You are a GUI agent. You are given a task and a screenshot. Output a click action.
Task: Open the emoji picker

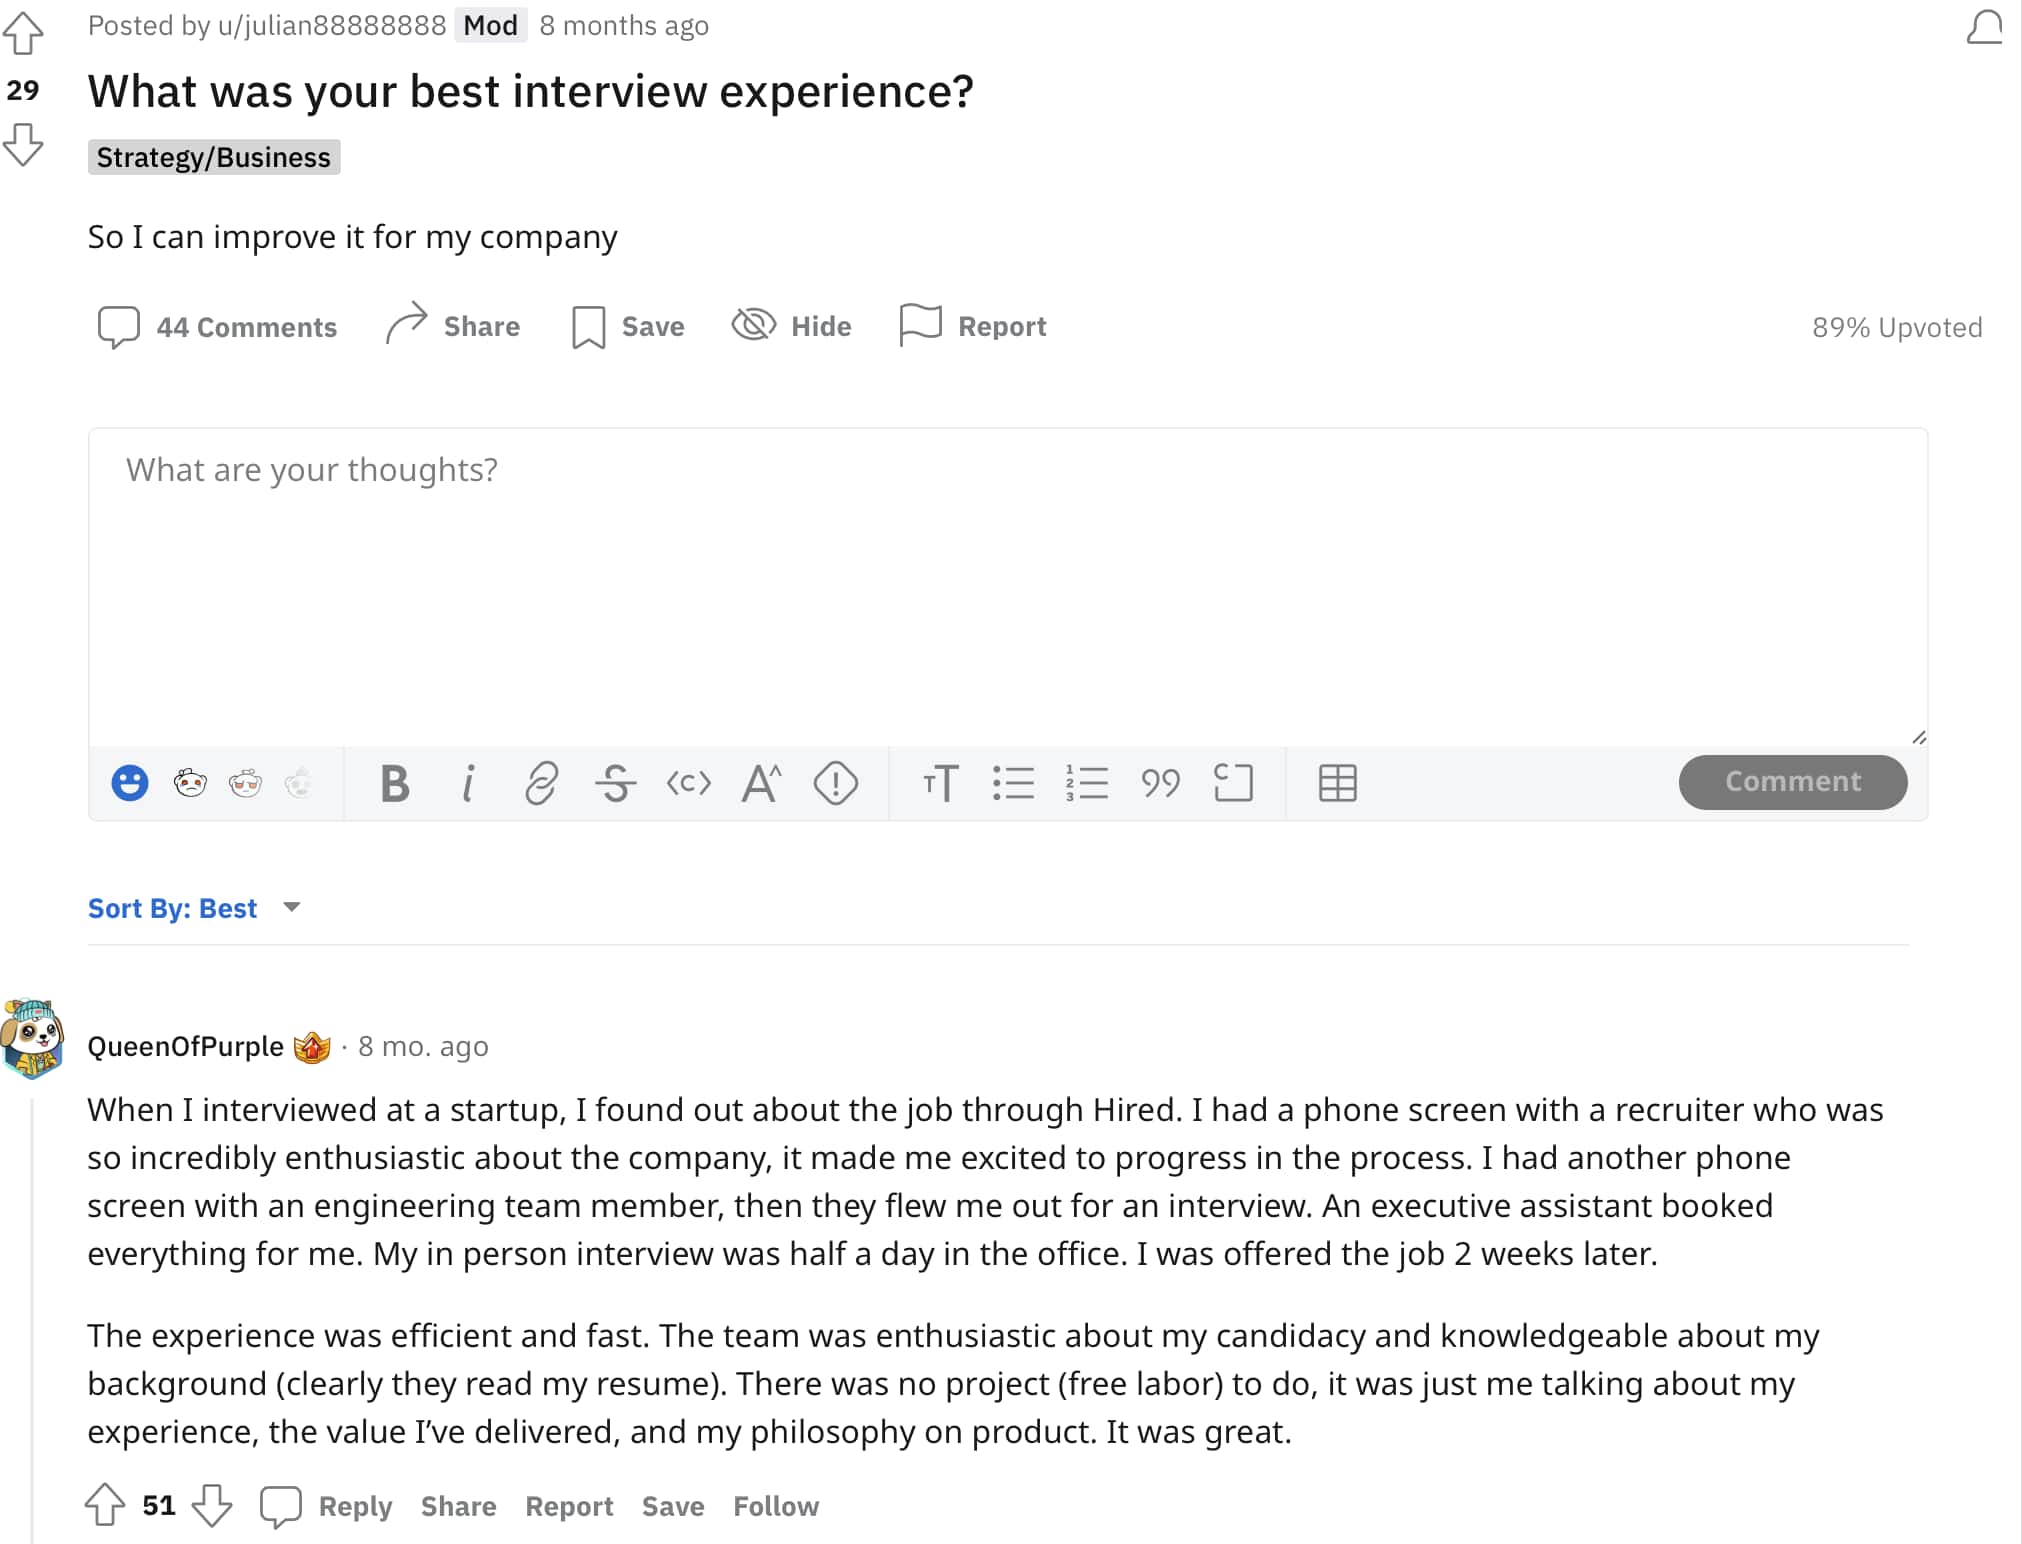(129, 783)
